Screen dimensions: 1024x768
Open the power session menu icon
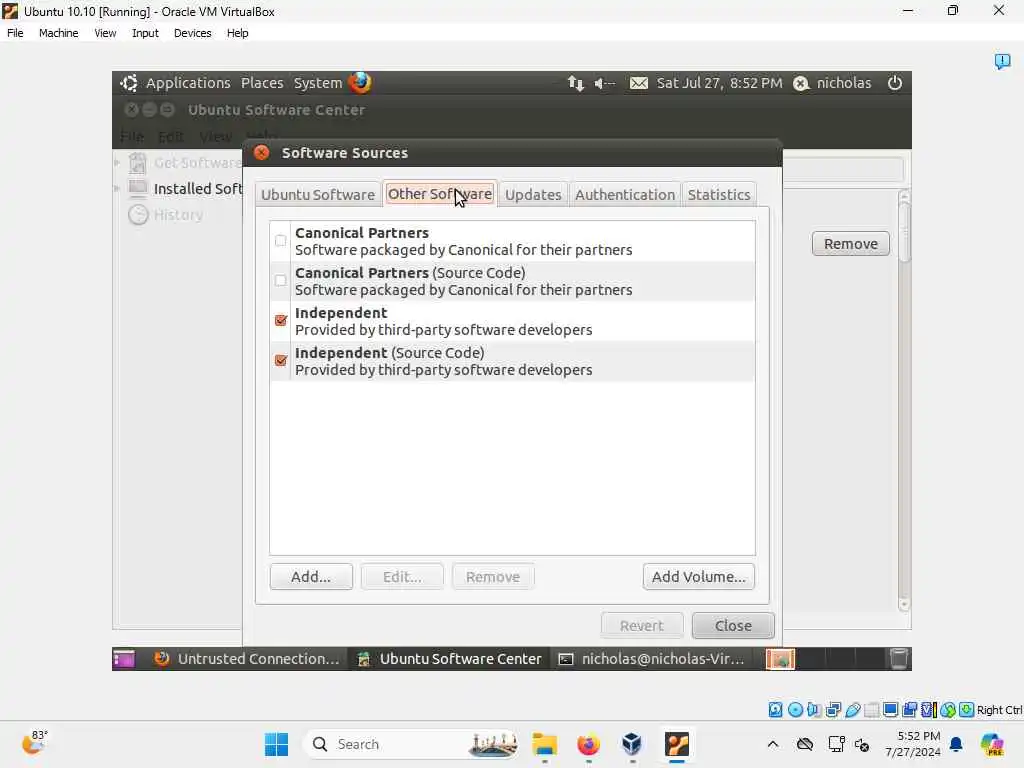pos(895,83)
